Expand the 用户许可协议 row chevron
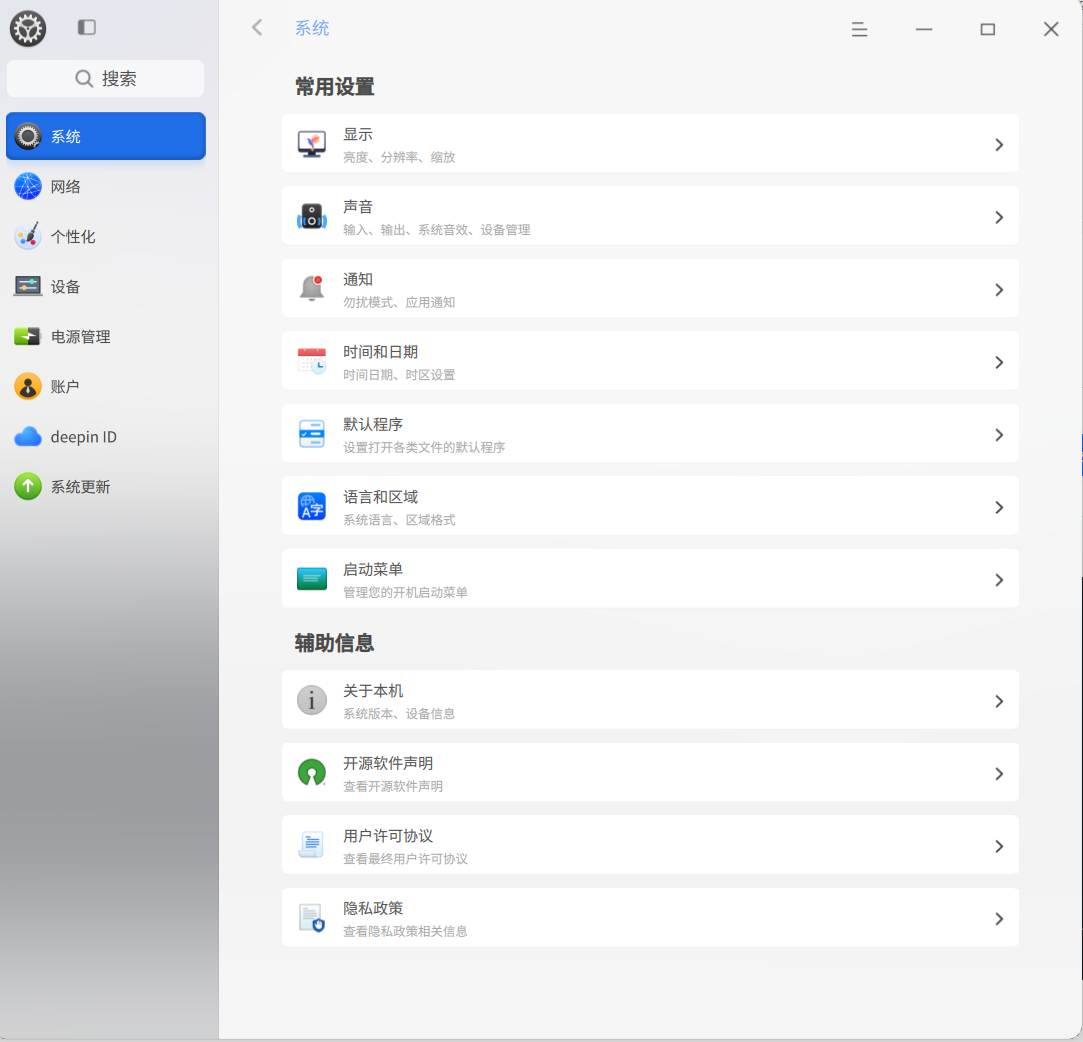Image resolution: width=1083 pixels, height=1042 pixels. point(999,846)
